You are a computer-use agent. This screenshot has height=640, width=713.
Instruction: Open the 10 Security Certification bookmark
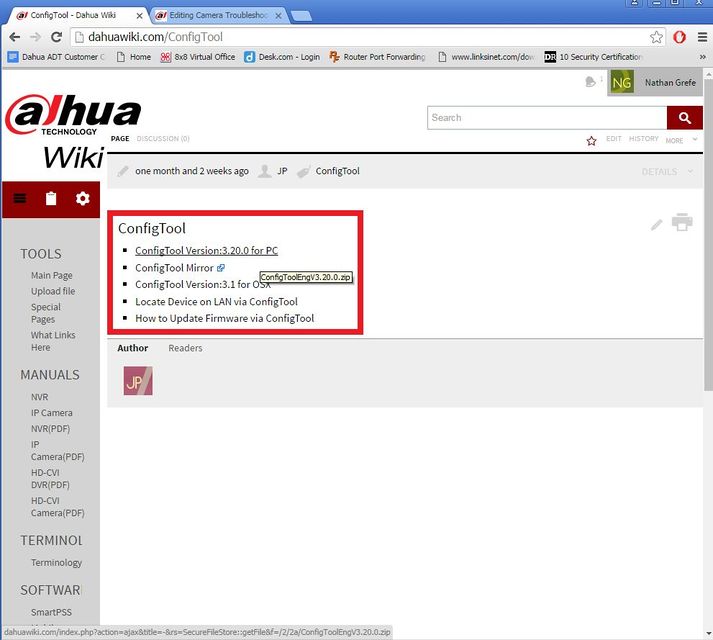click(593, 57)
